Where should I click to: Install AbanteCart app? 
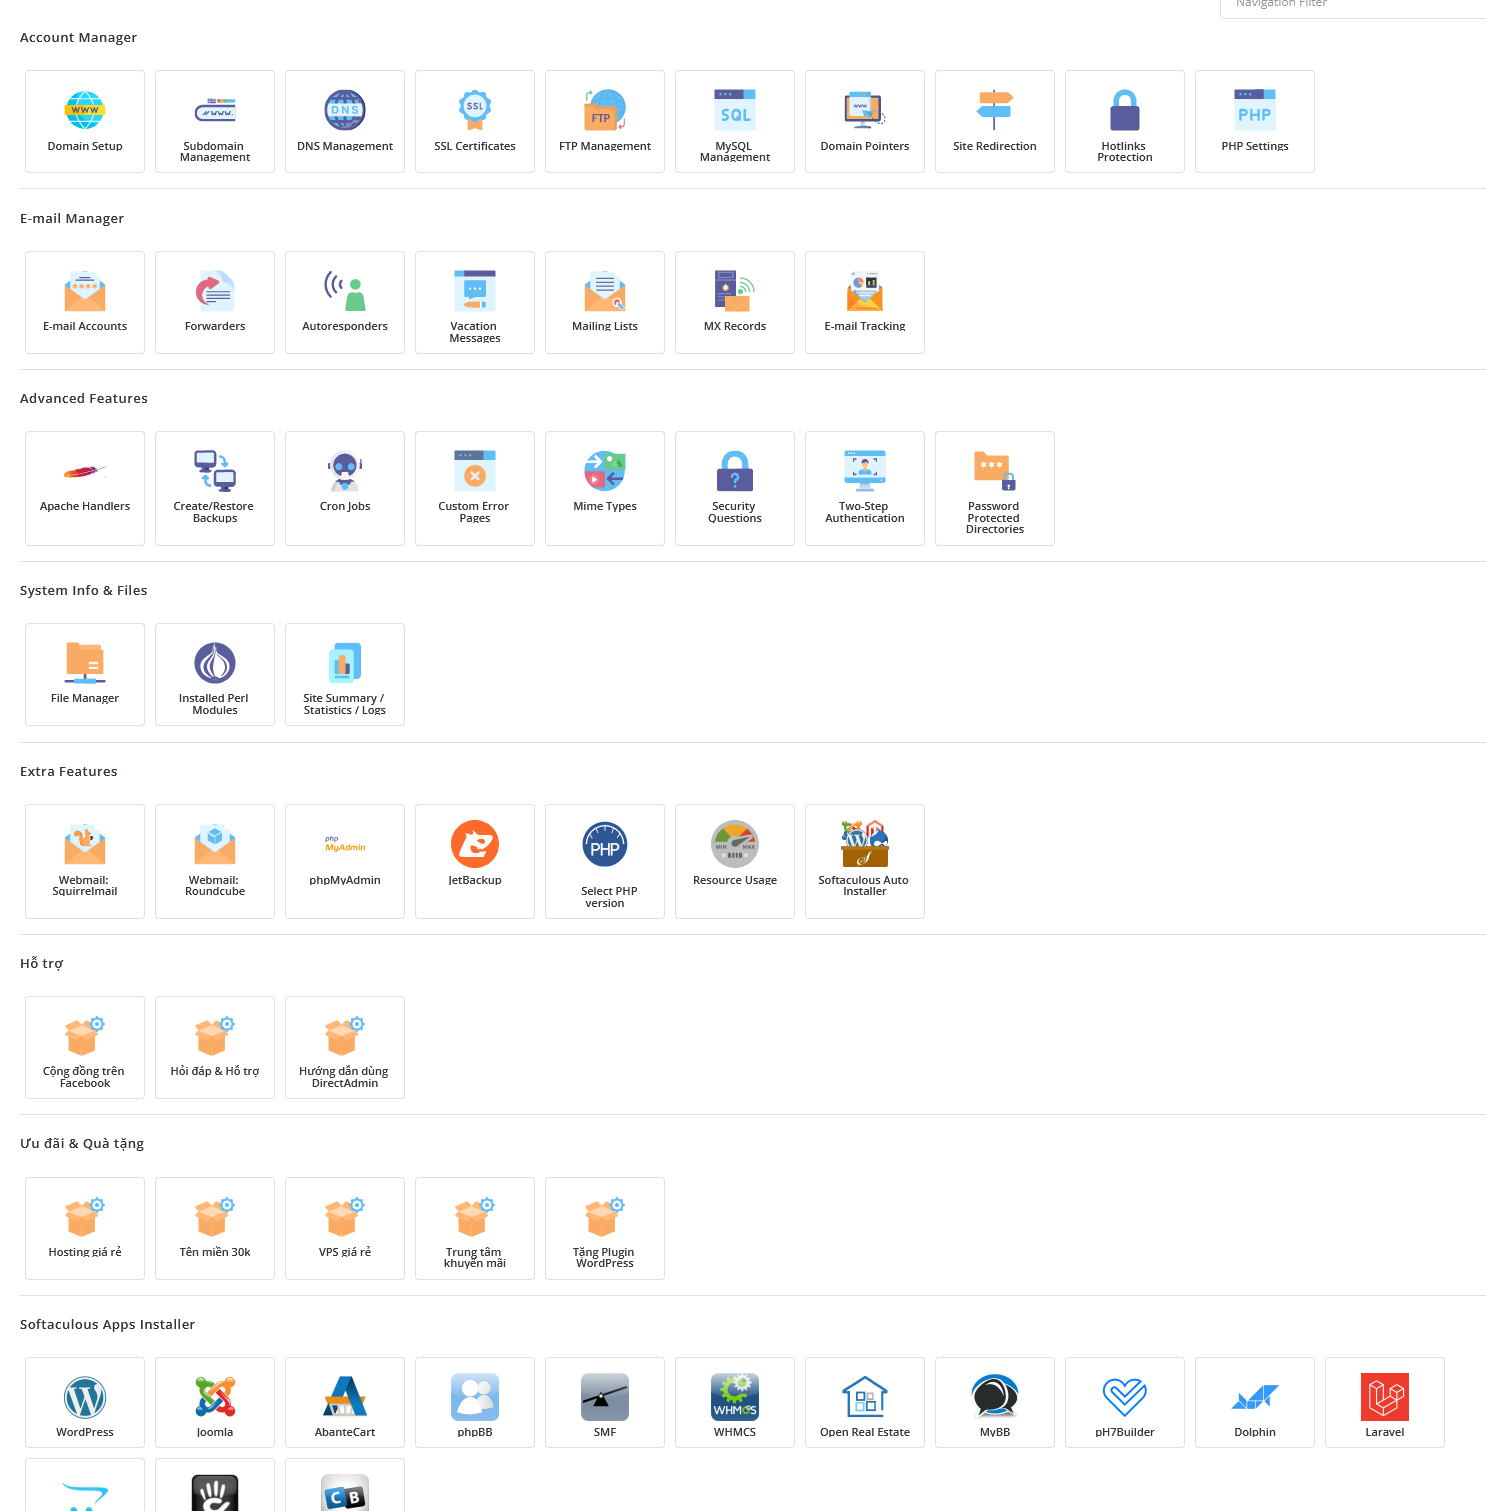(x=345, y=1402)
